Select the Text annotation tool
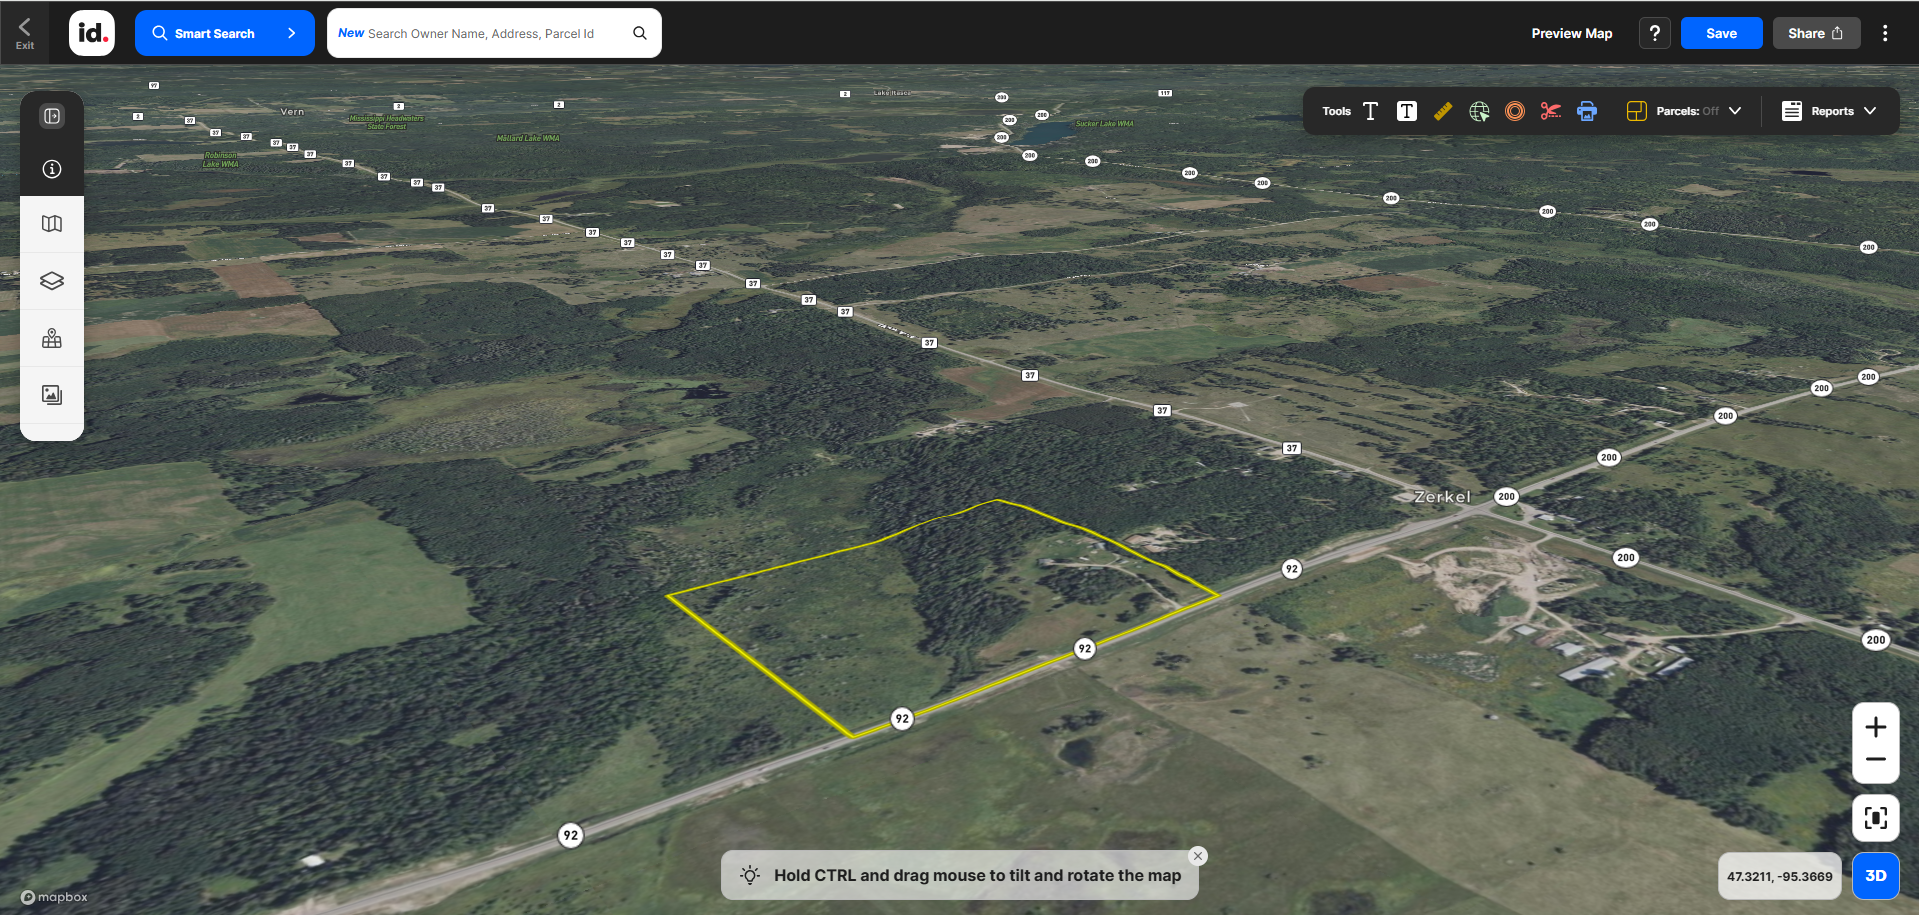 click(x=1370, y=111)
